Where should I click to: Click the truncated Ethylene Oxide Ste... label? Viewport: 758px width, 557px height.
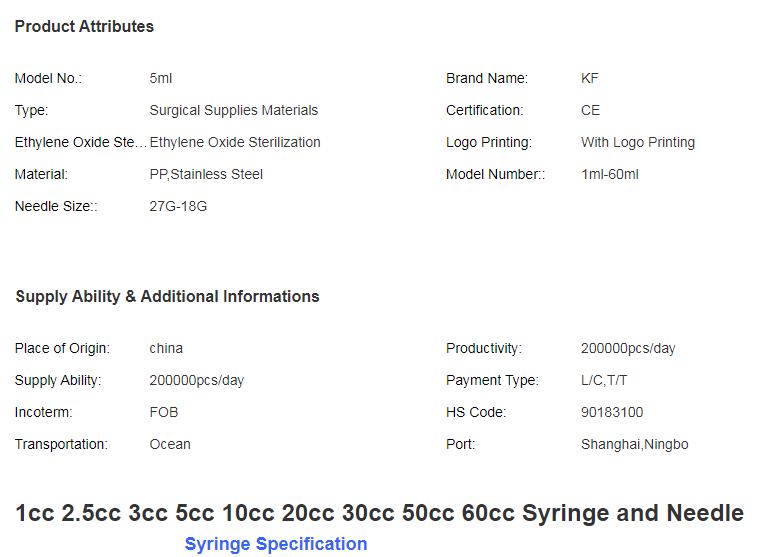[x=81, y=142]
